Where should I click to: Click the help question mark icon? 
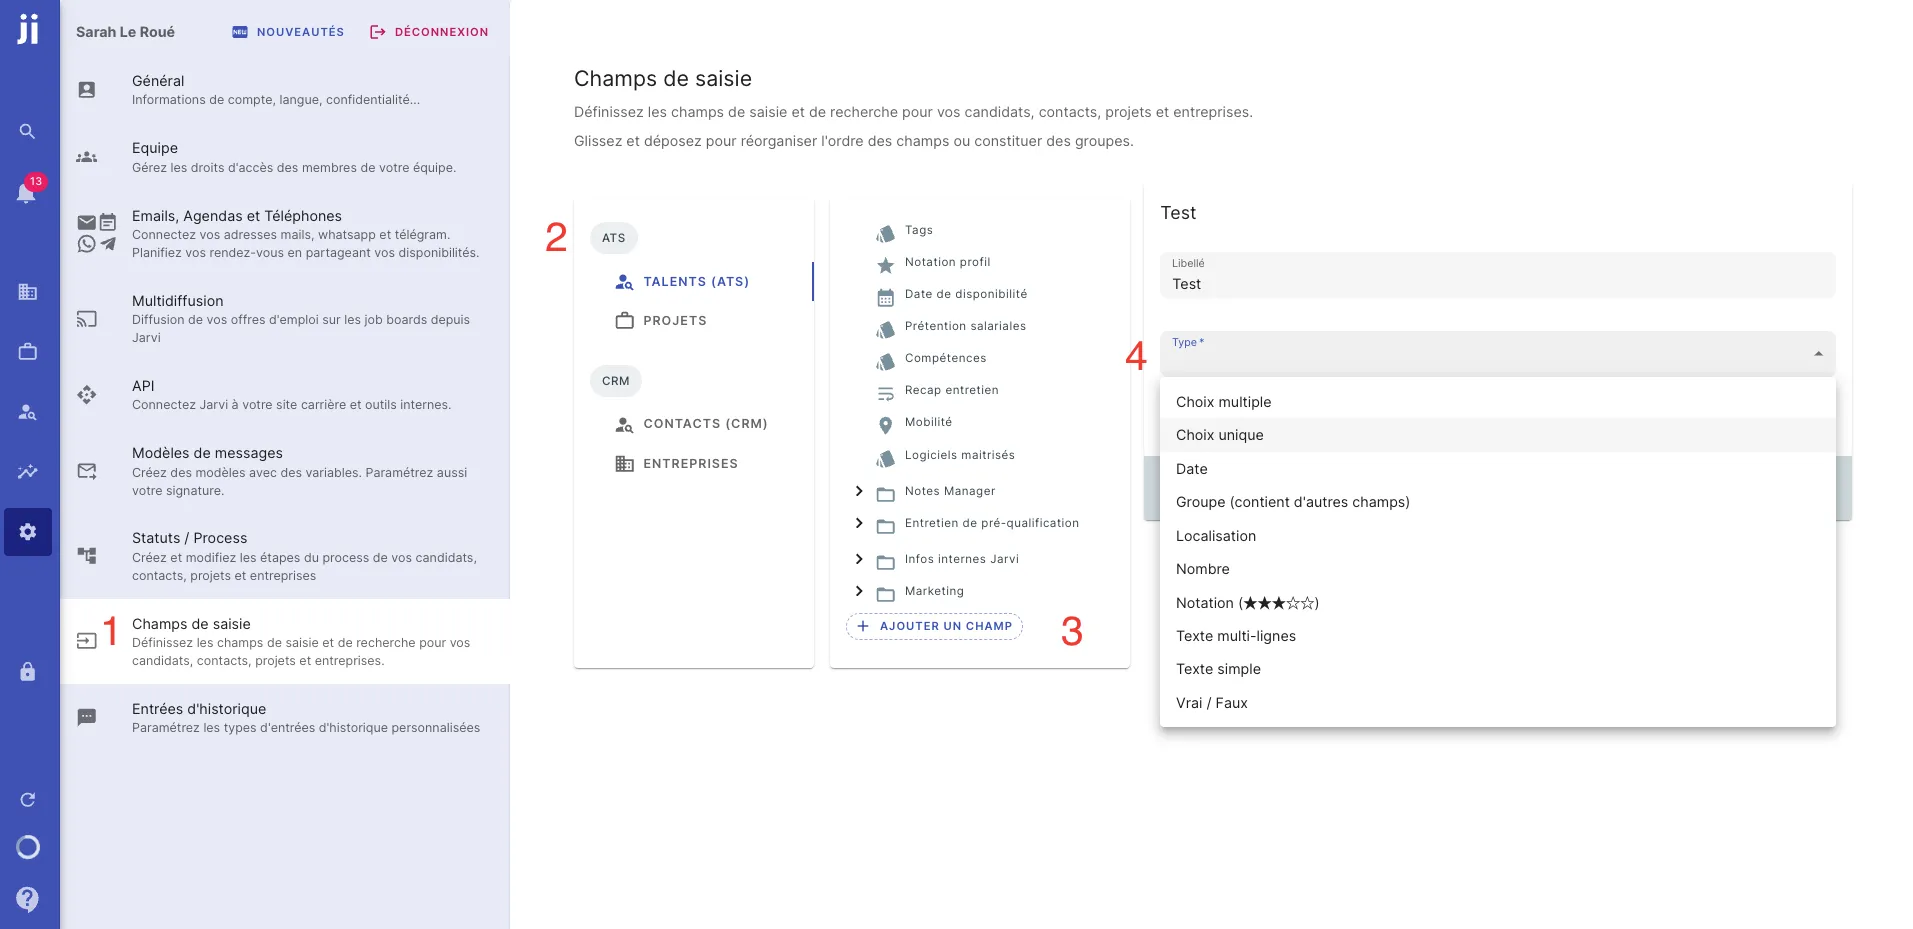tap(27, 899)
